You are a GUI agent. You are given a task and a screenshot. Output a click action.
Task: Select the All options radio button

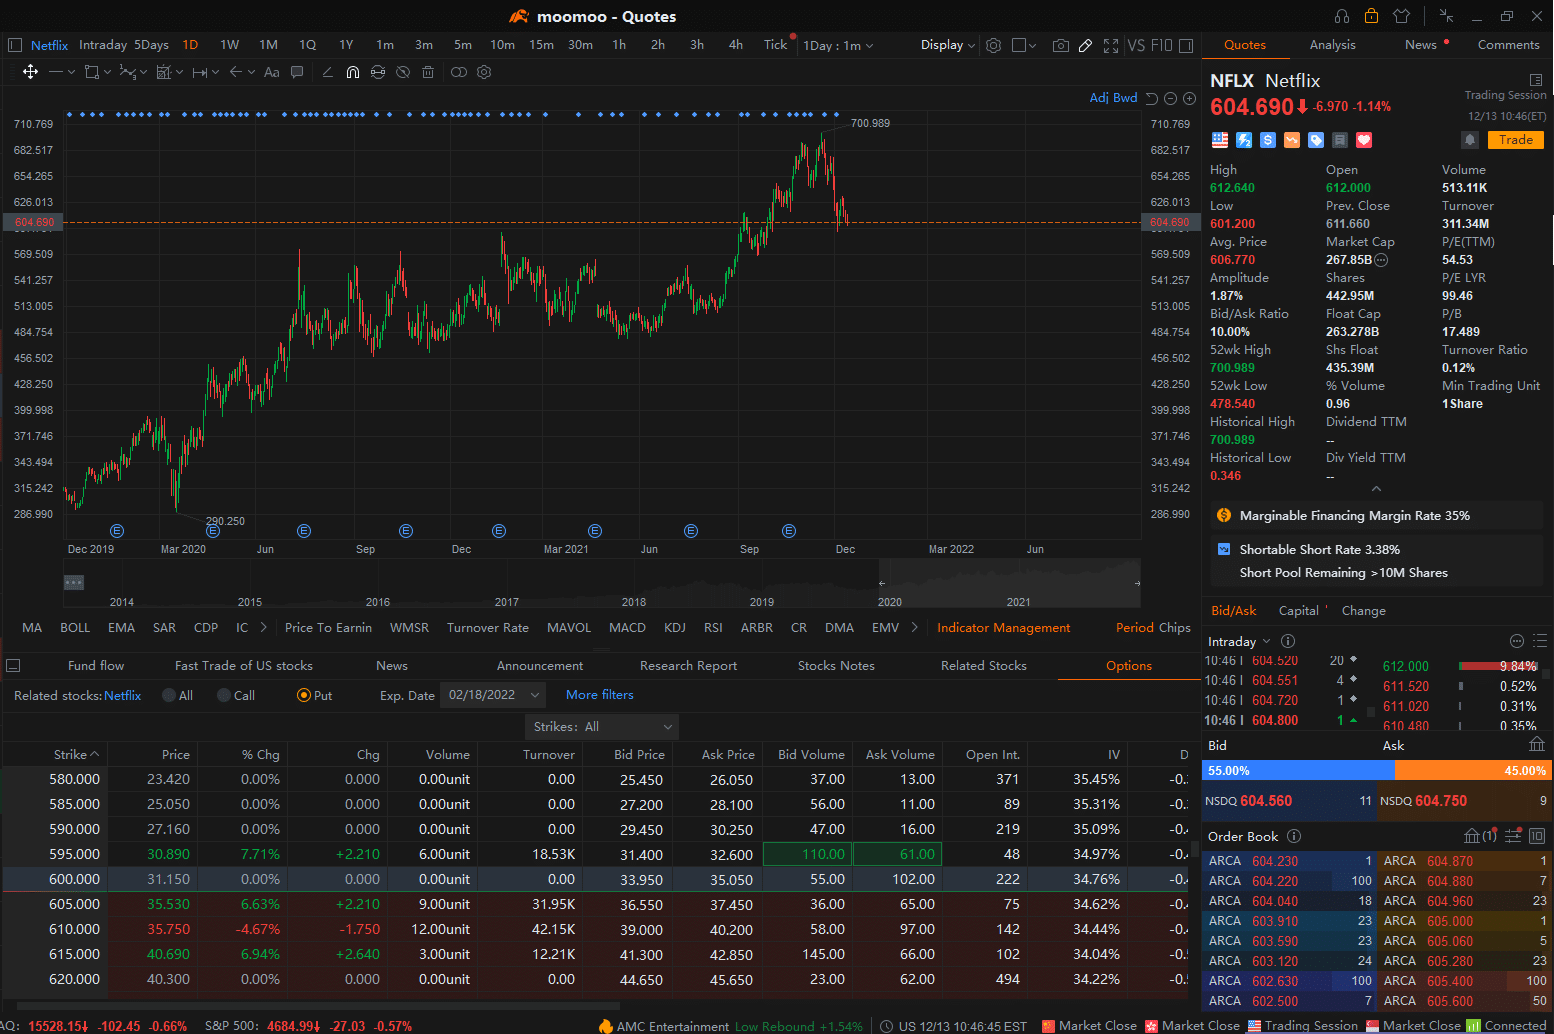coord(169,695)
